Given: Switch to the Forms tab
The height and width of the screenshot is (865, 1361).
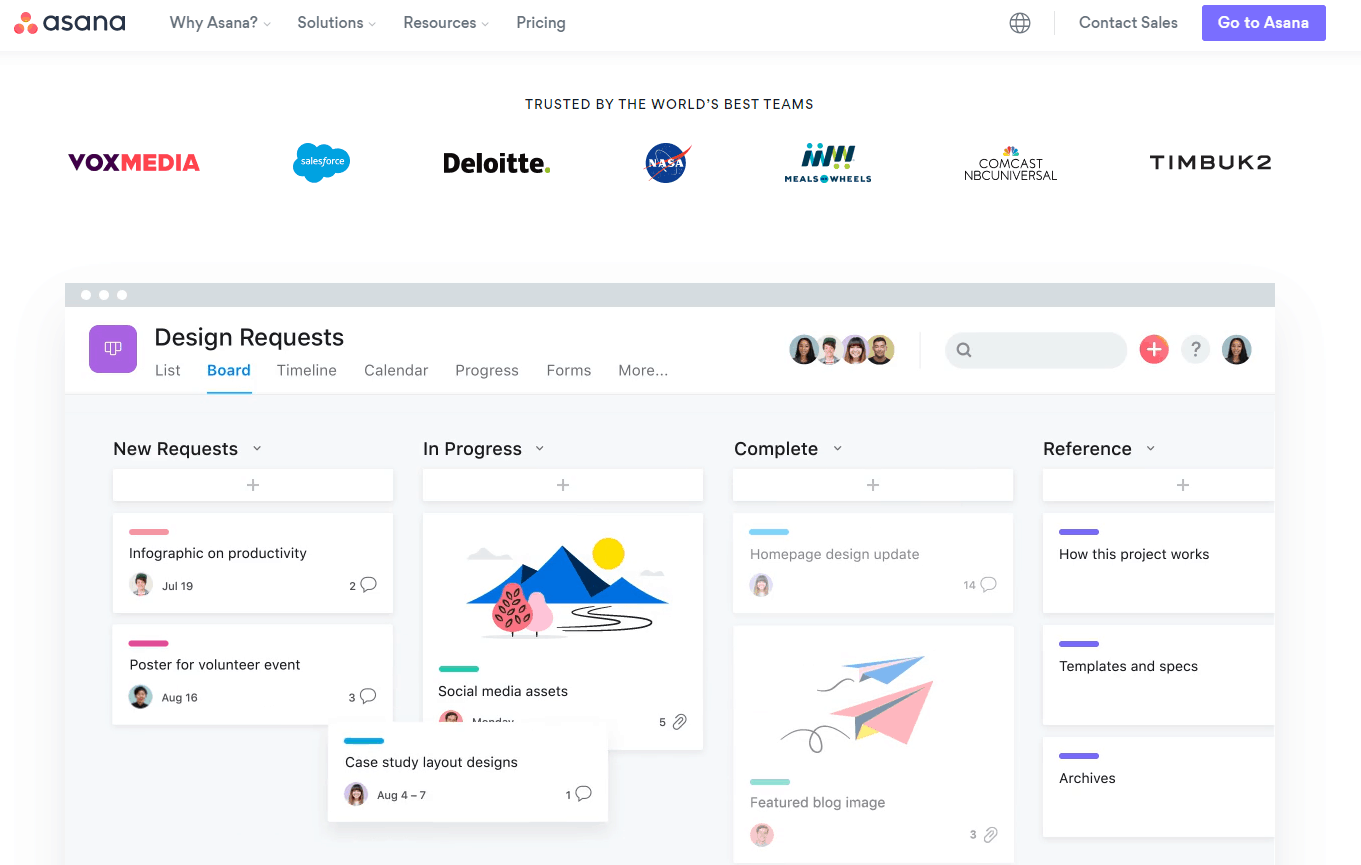Looking at the screenshot, I should pyautogui.click(x=569, y=370).
